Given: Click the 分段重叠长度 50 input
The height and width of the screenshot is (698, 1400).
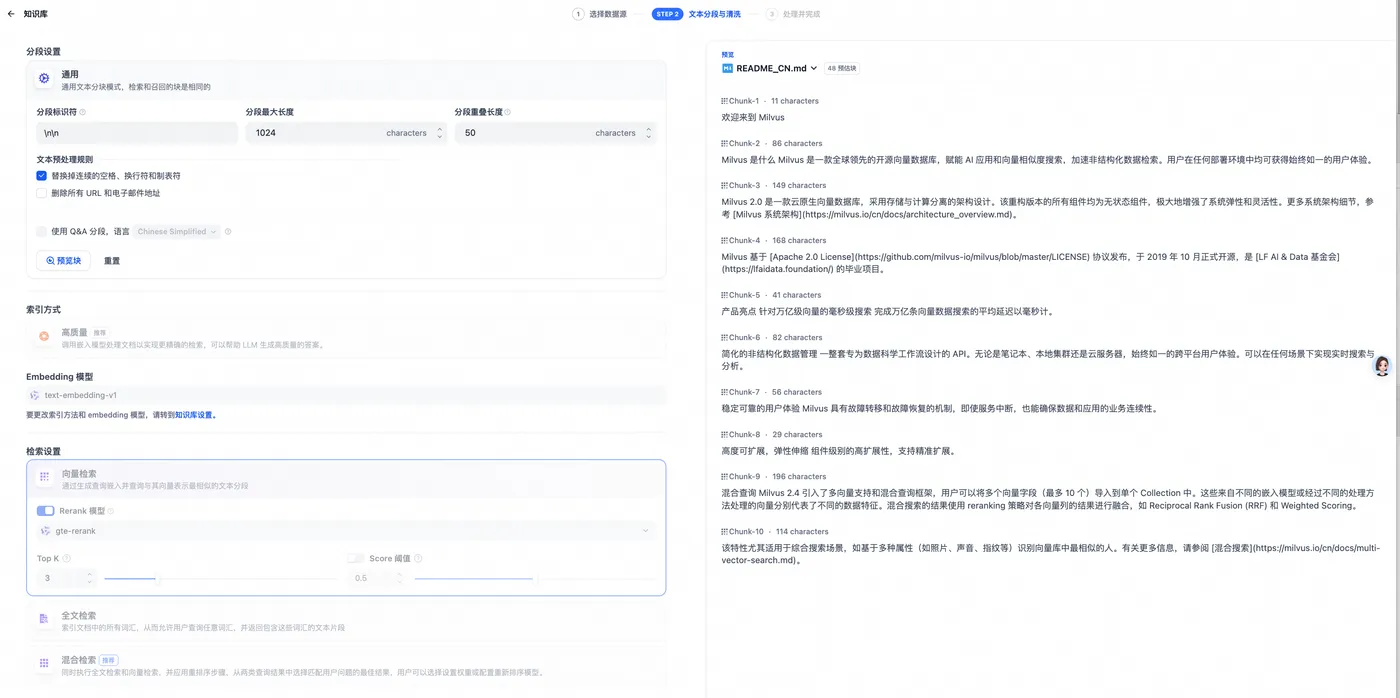Looking at the screenshot, I should coord(555,132).
